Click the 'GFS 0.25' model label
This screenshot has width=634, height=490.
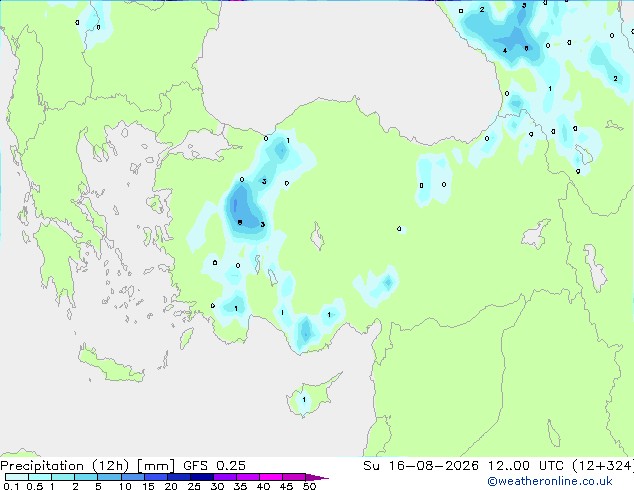(x=214, y=466)
